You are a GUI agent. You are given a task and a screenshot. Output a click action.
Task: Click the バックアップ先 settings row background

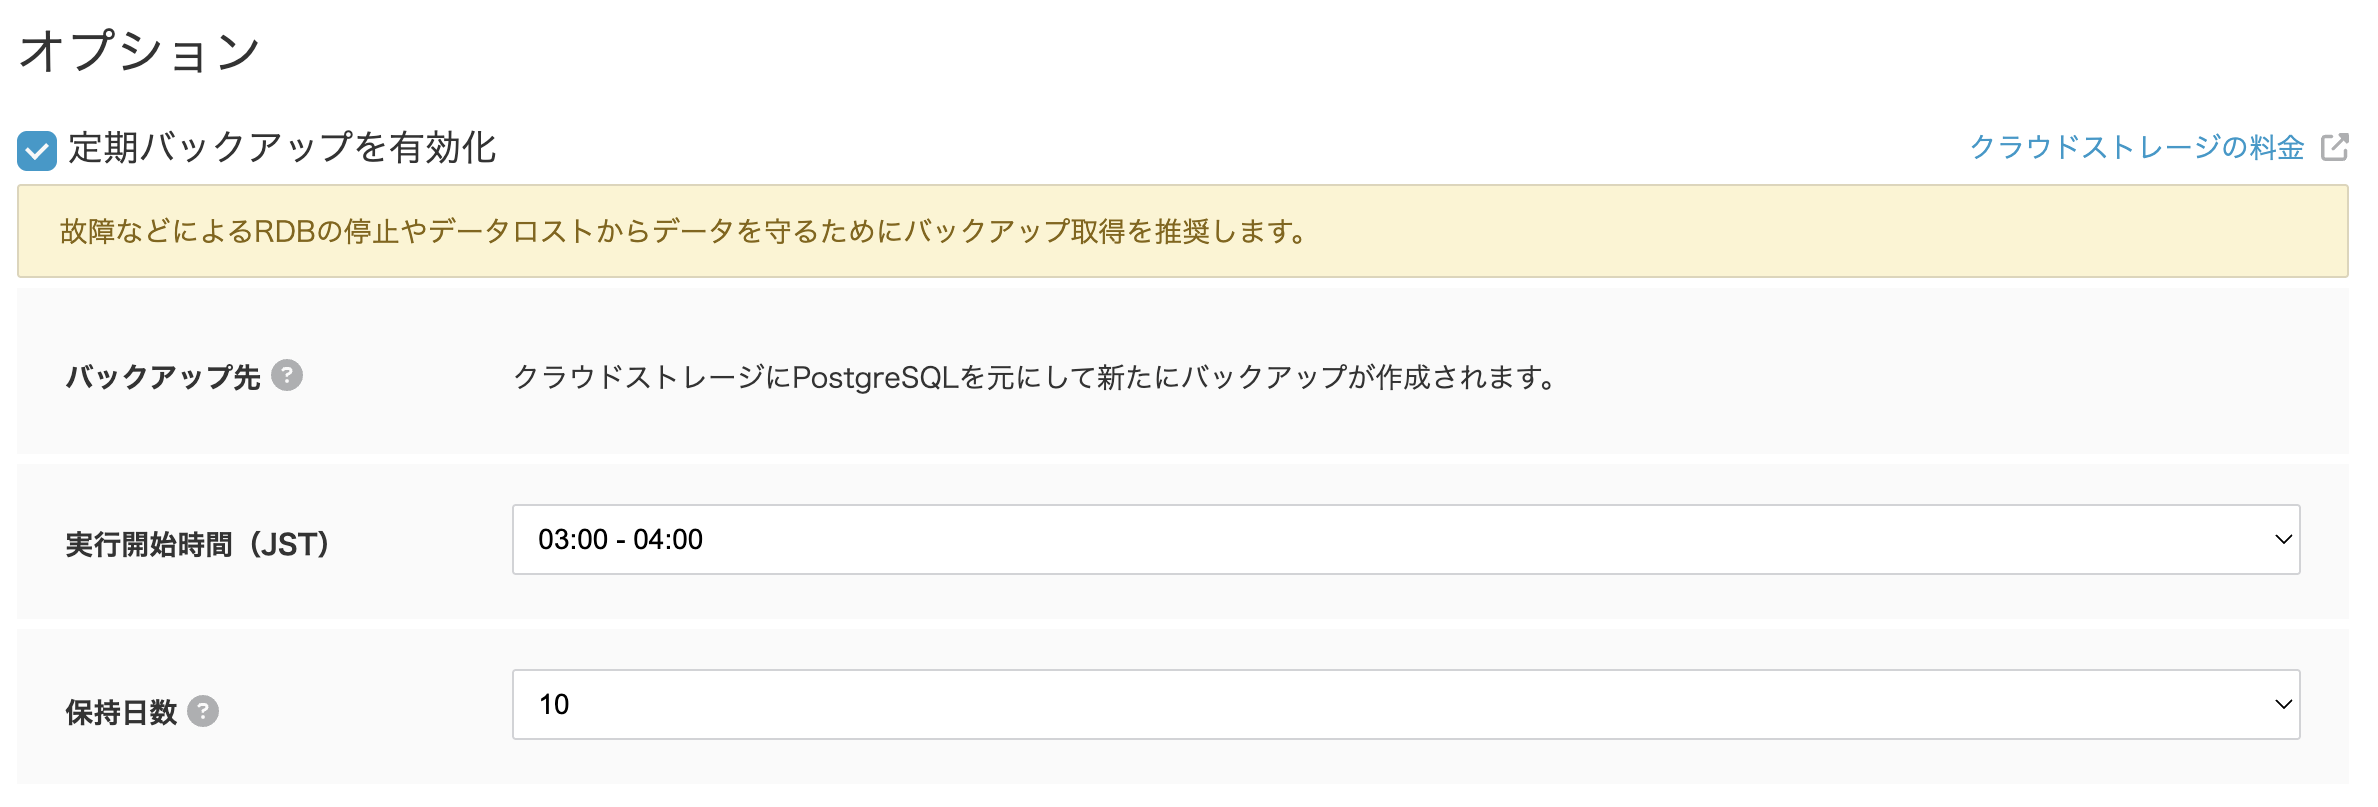[1900, 420]
